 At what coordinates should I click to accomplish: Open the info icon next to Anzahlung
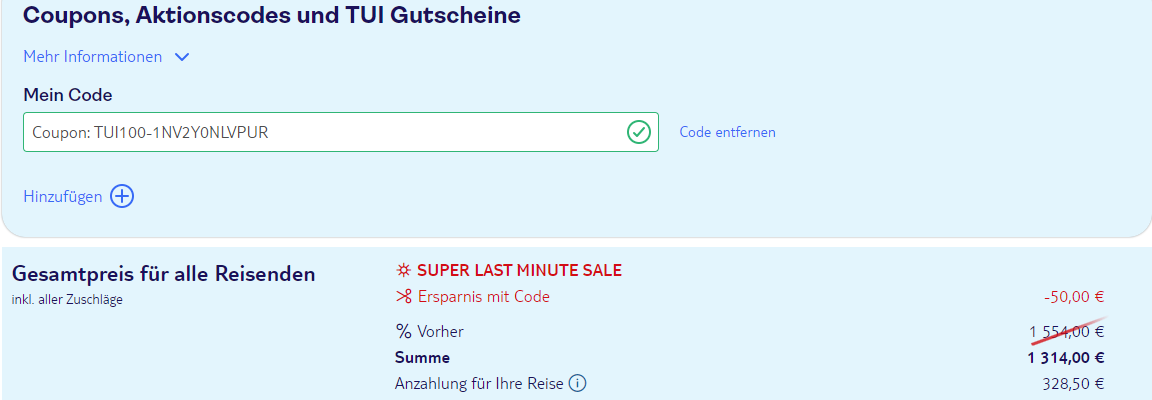pyautogui.click(x=578, y=383)
